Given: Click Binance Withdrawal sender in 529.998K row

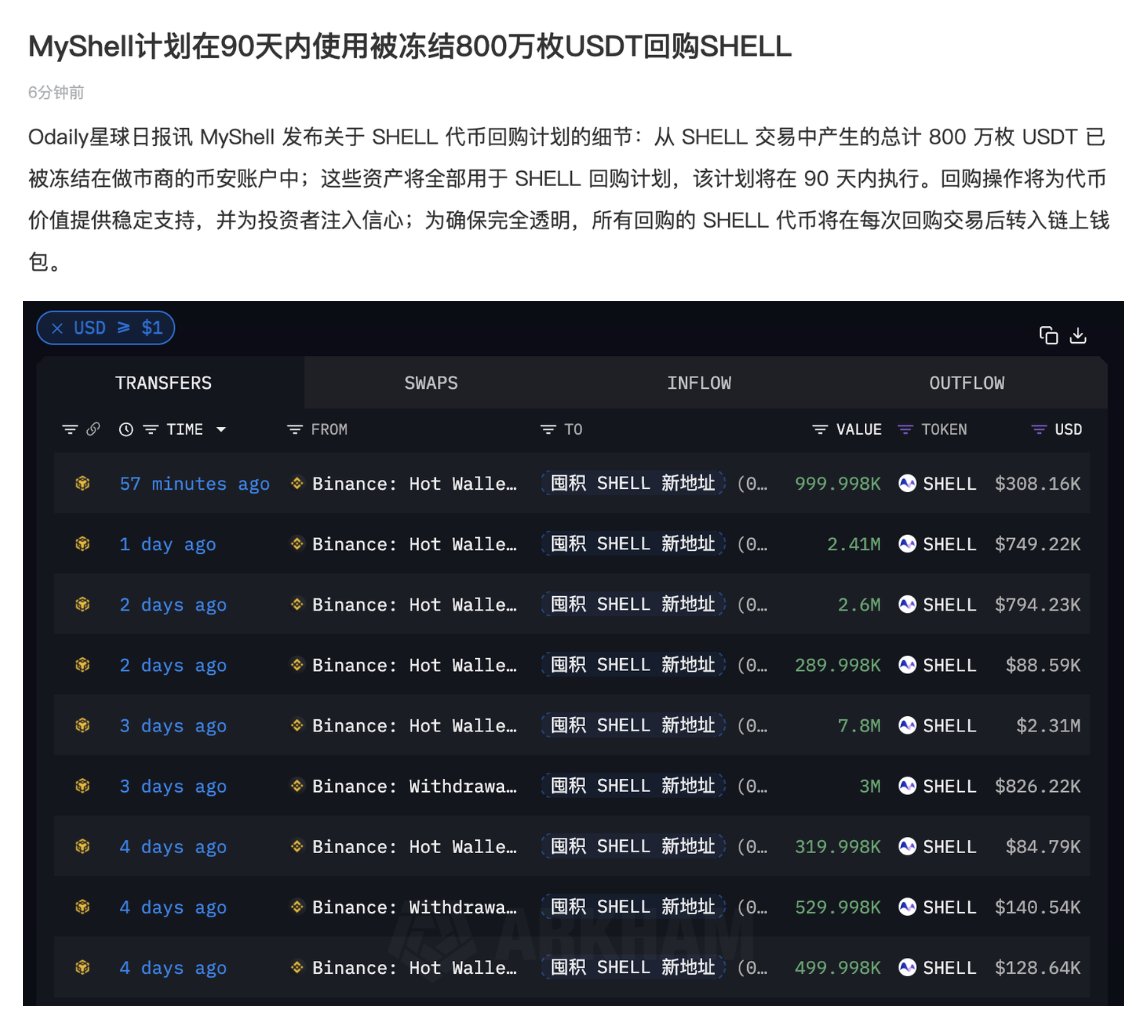Looking at the screenshot, I should click(x=414, y=908).
